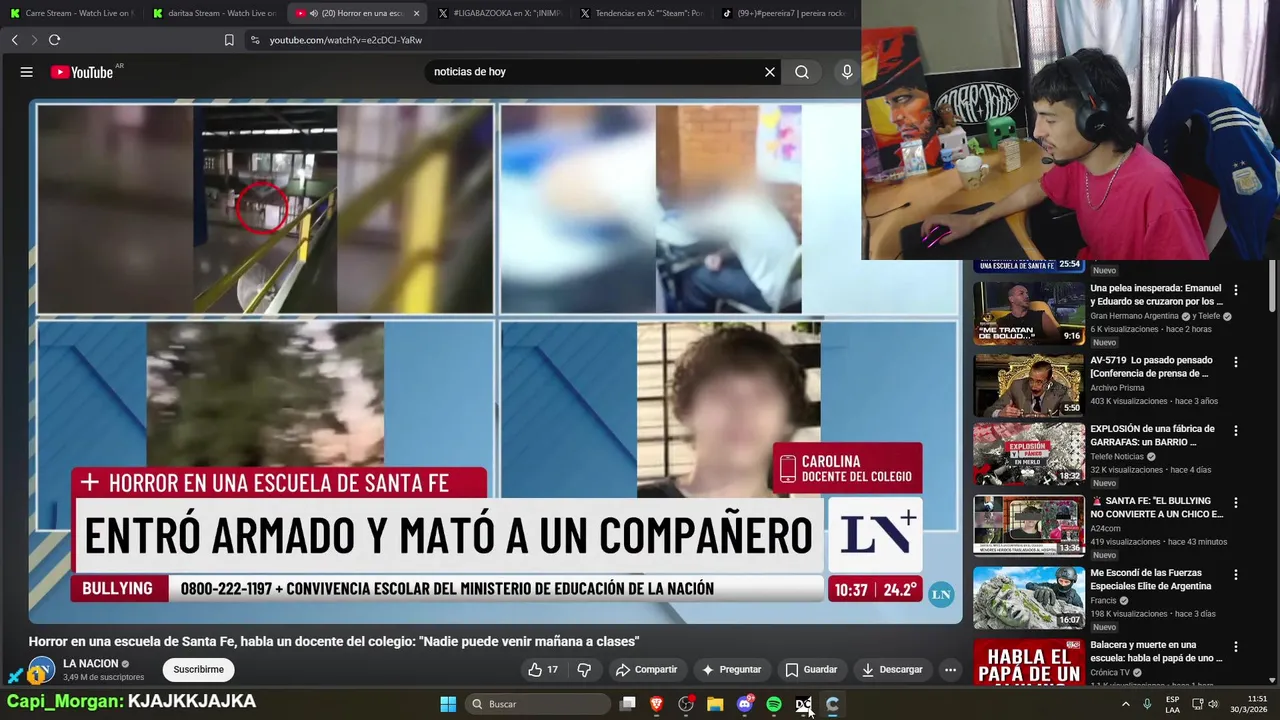
Task: Open OBS Studio from the taskbar
Action: pyautogui.click(x=686, y=704)
